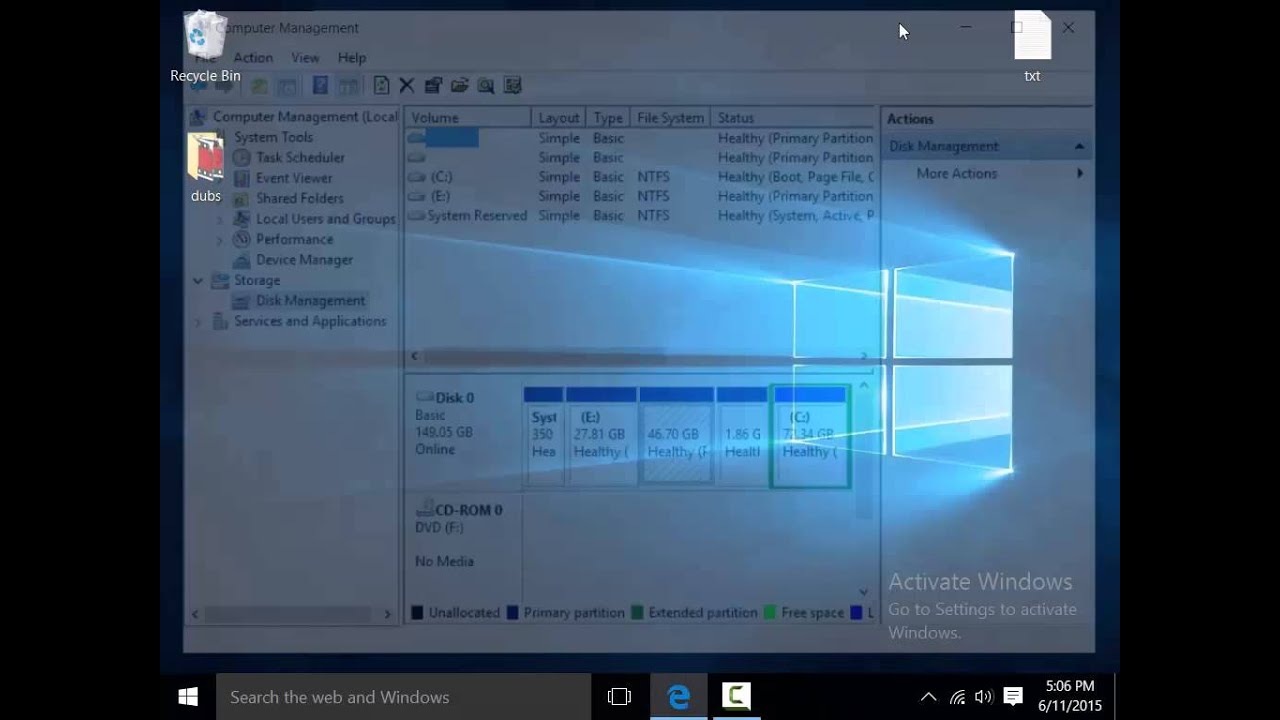Launch Microsoft Edge from the taskbar
1280x720 pixels.
tap(679, 697)
